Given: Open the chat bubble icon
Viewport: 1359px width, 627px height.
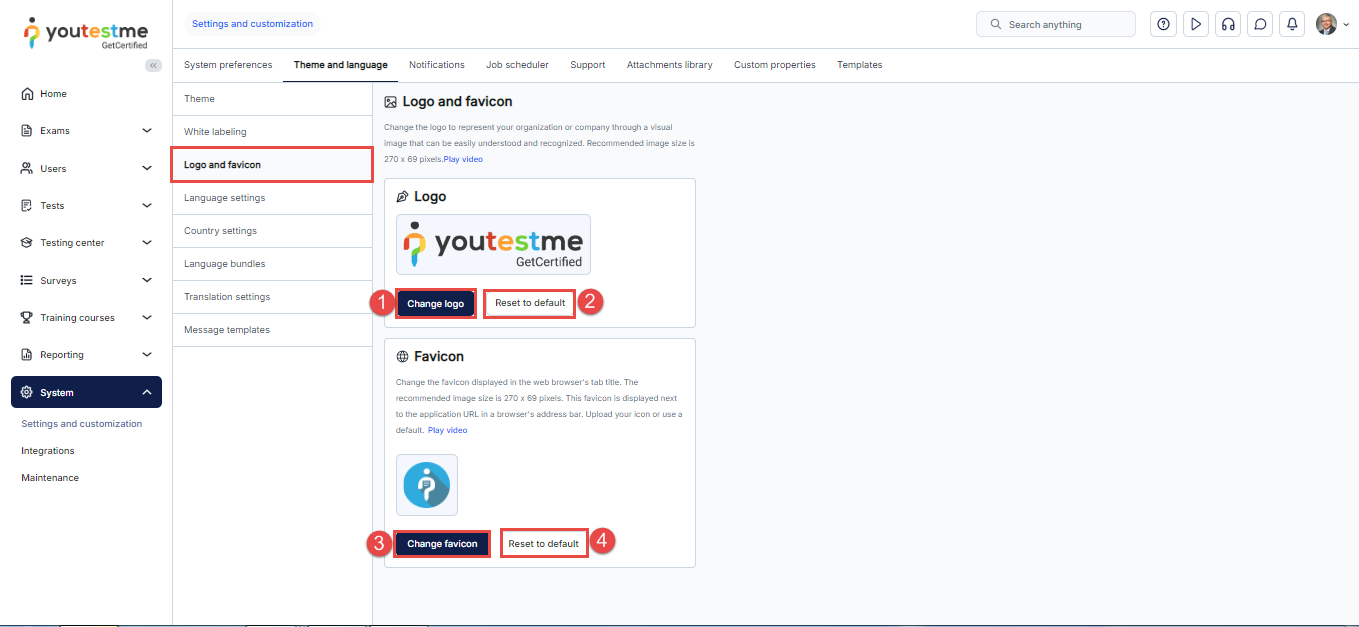Looking at the screenshot, I should pos(1260,24).
